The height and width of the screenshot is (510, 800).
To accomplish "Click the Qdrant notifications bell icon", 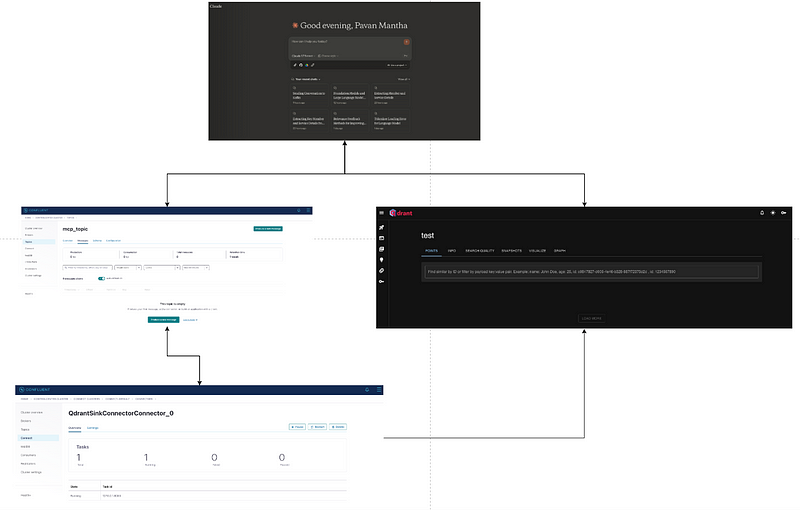I will (x=761, y=213).
